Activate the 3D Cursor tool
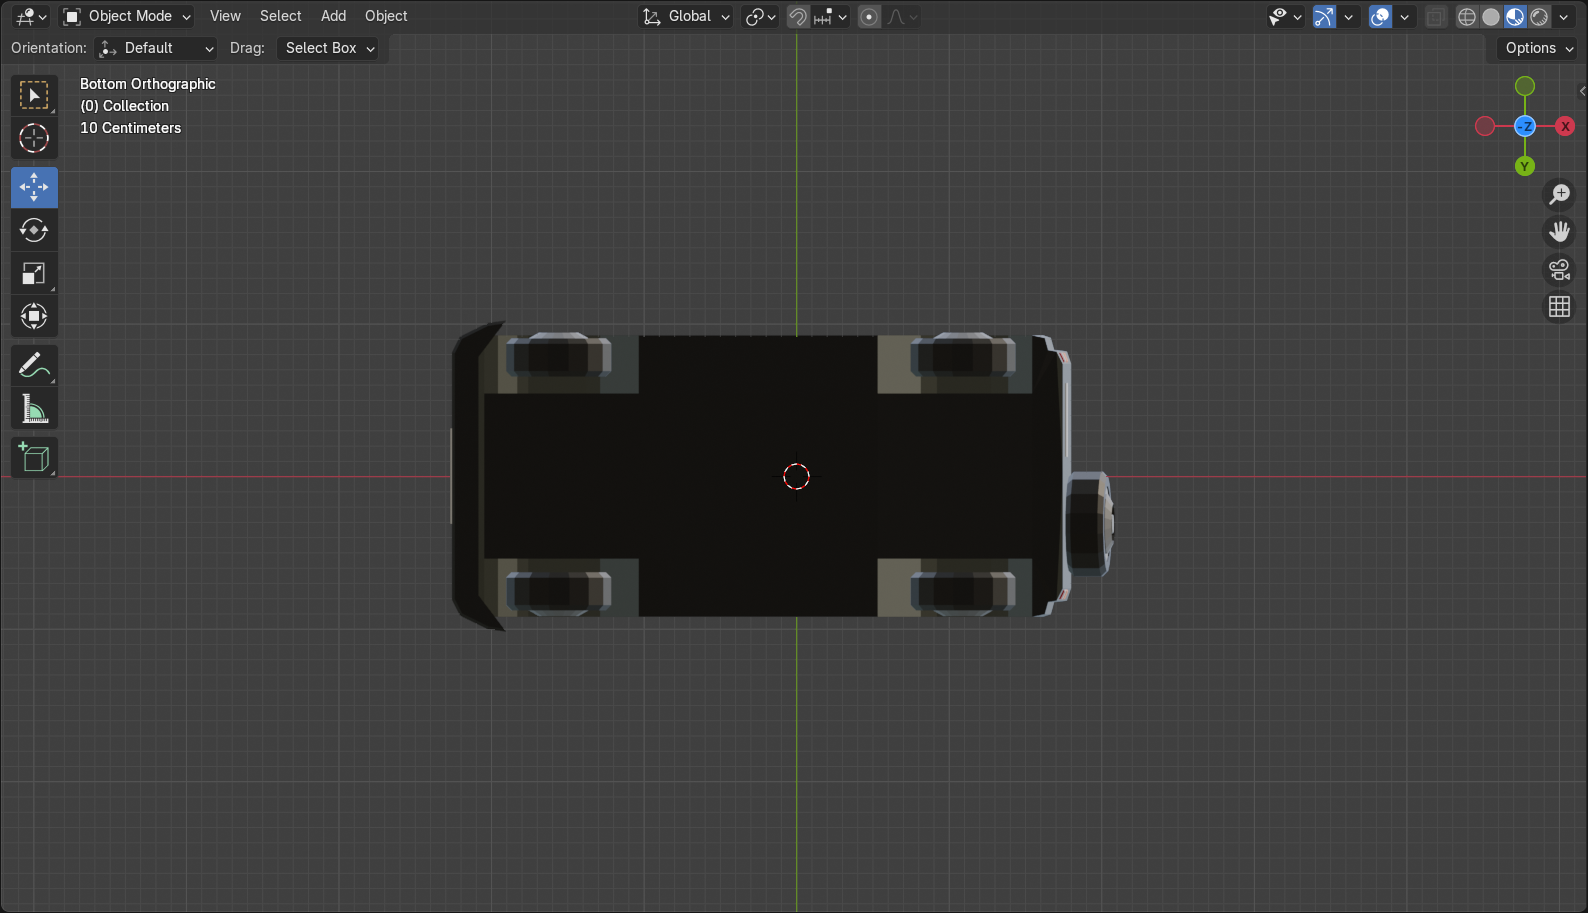The image size is (1588, 913). tap(34, 138)
